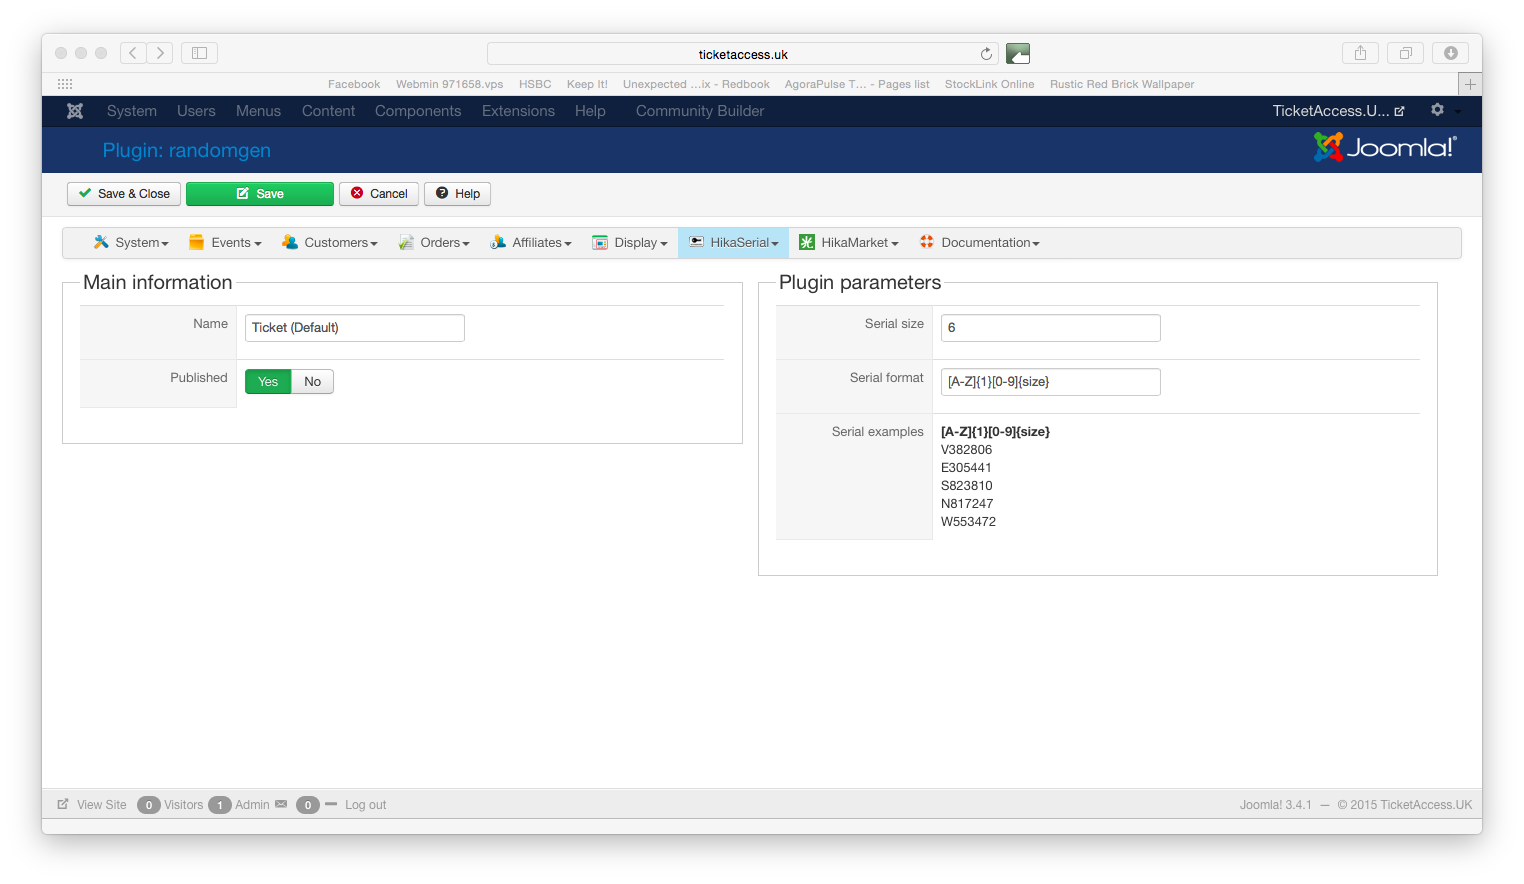
Task: Open the Components top menu
Action: [x=418, y=111]
